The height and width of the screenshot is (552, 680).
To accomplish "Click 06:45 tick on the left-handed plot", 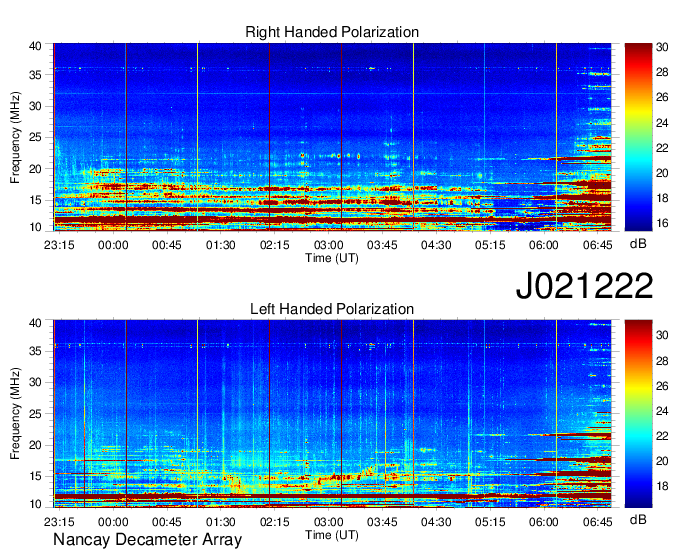I will click(x=598, y=522).
